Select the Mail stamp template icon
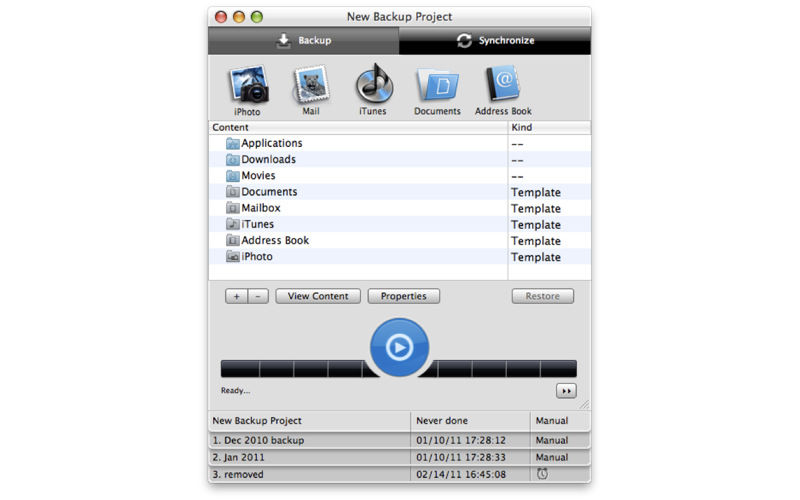This screenshot has height=500, width=800. point(311,85)
